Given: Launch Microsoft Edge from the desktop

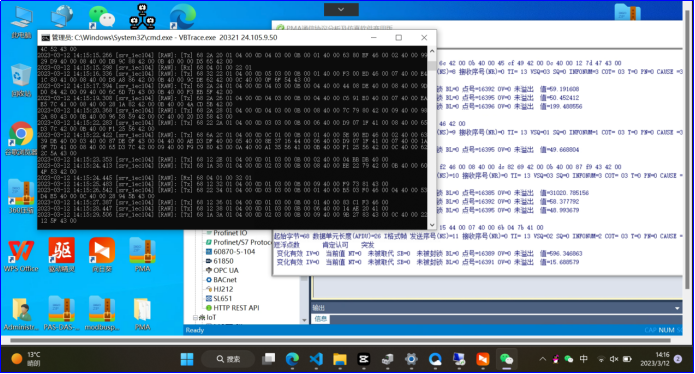Looking at the screenshot, I should point(182,17).
